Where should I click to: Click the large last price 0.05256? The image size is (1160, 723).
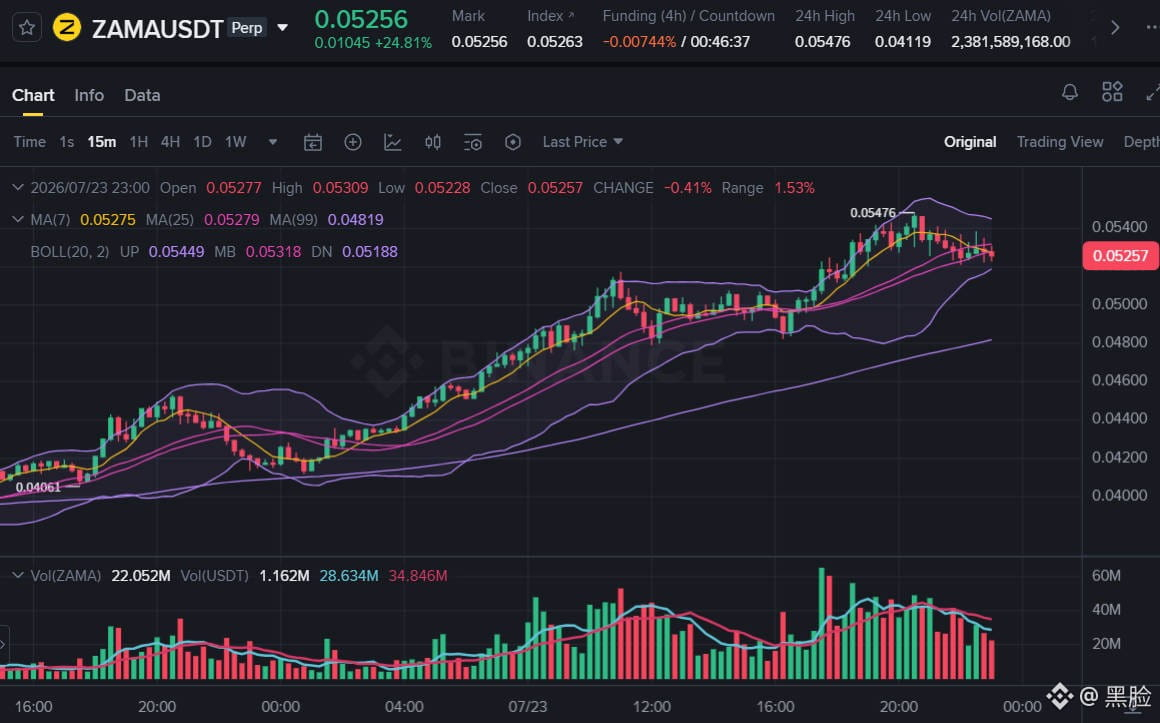(x=361, y=19)
